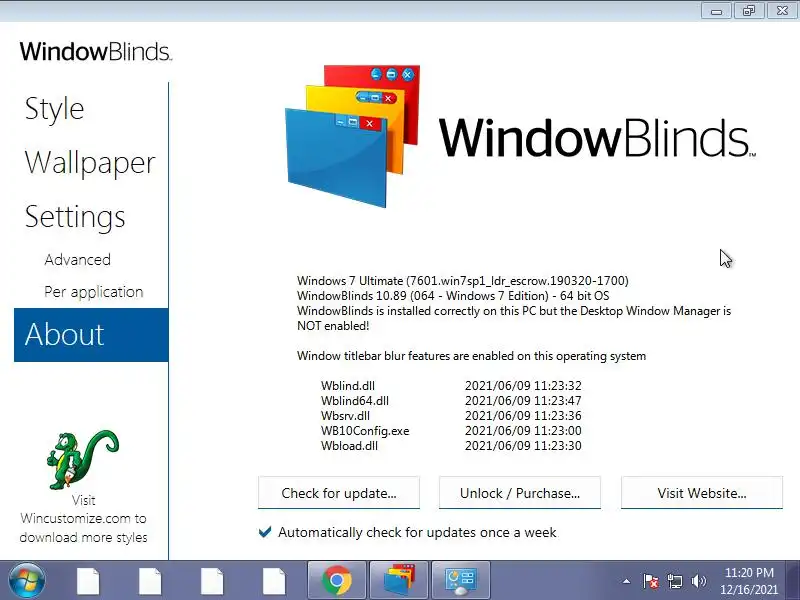Image resolution: width=800 pixels, height=600 pixels.
Task: Click the volume speaker tray icon
Action: (698, 581)
